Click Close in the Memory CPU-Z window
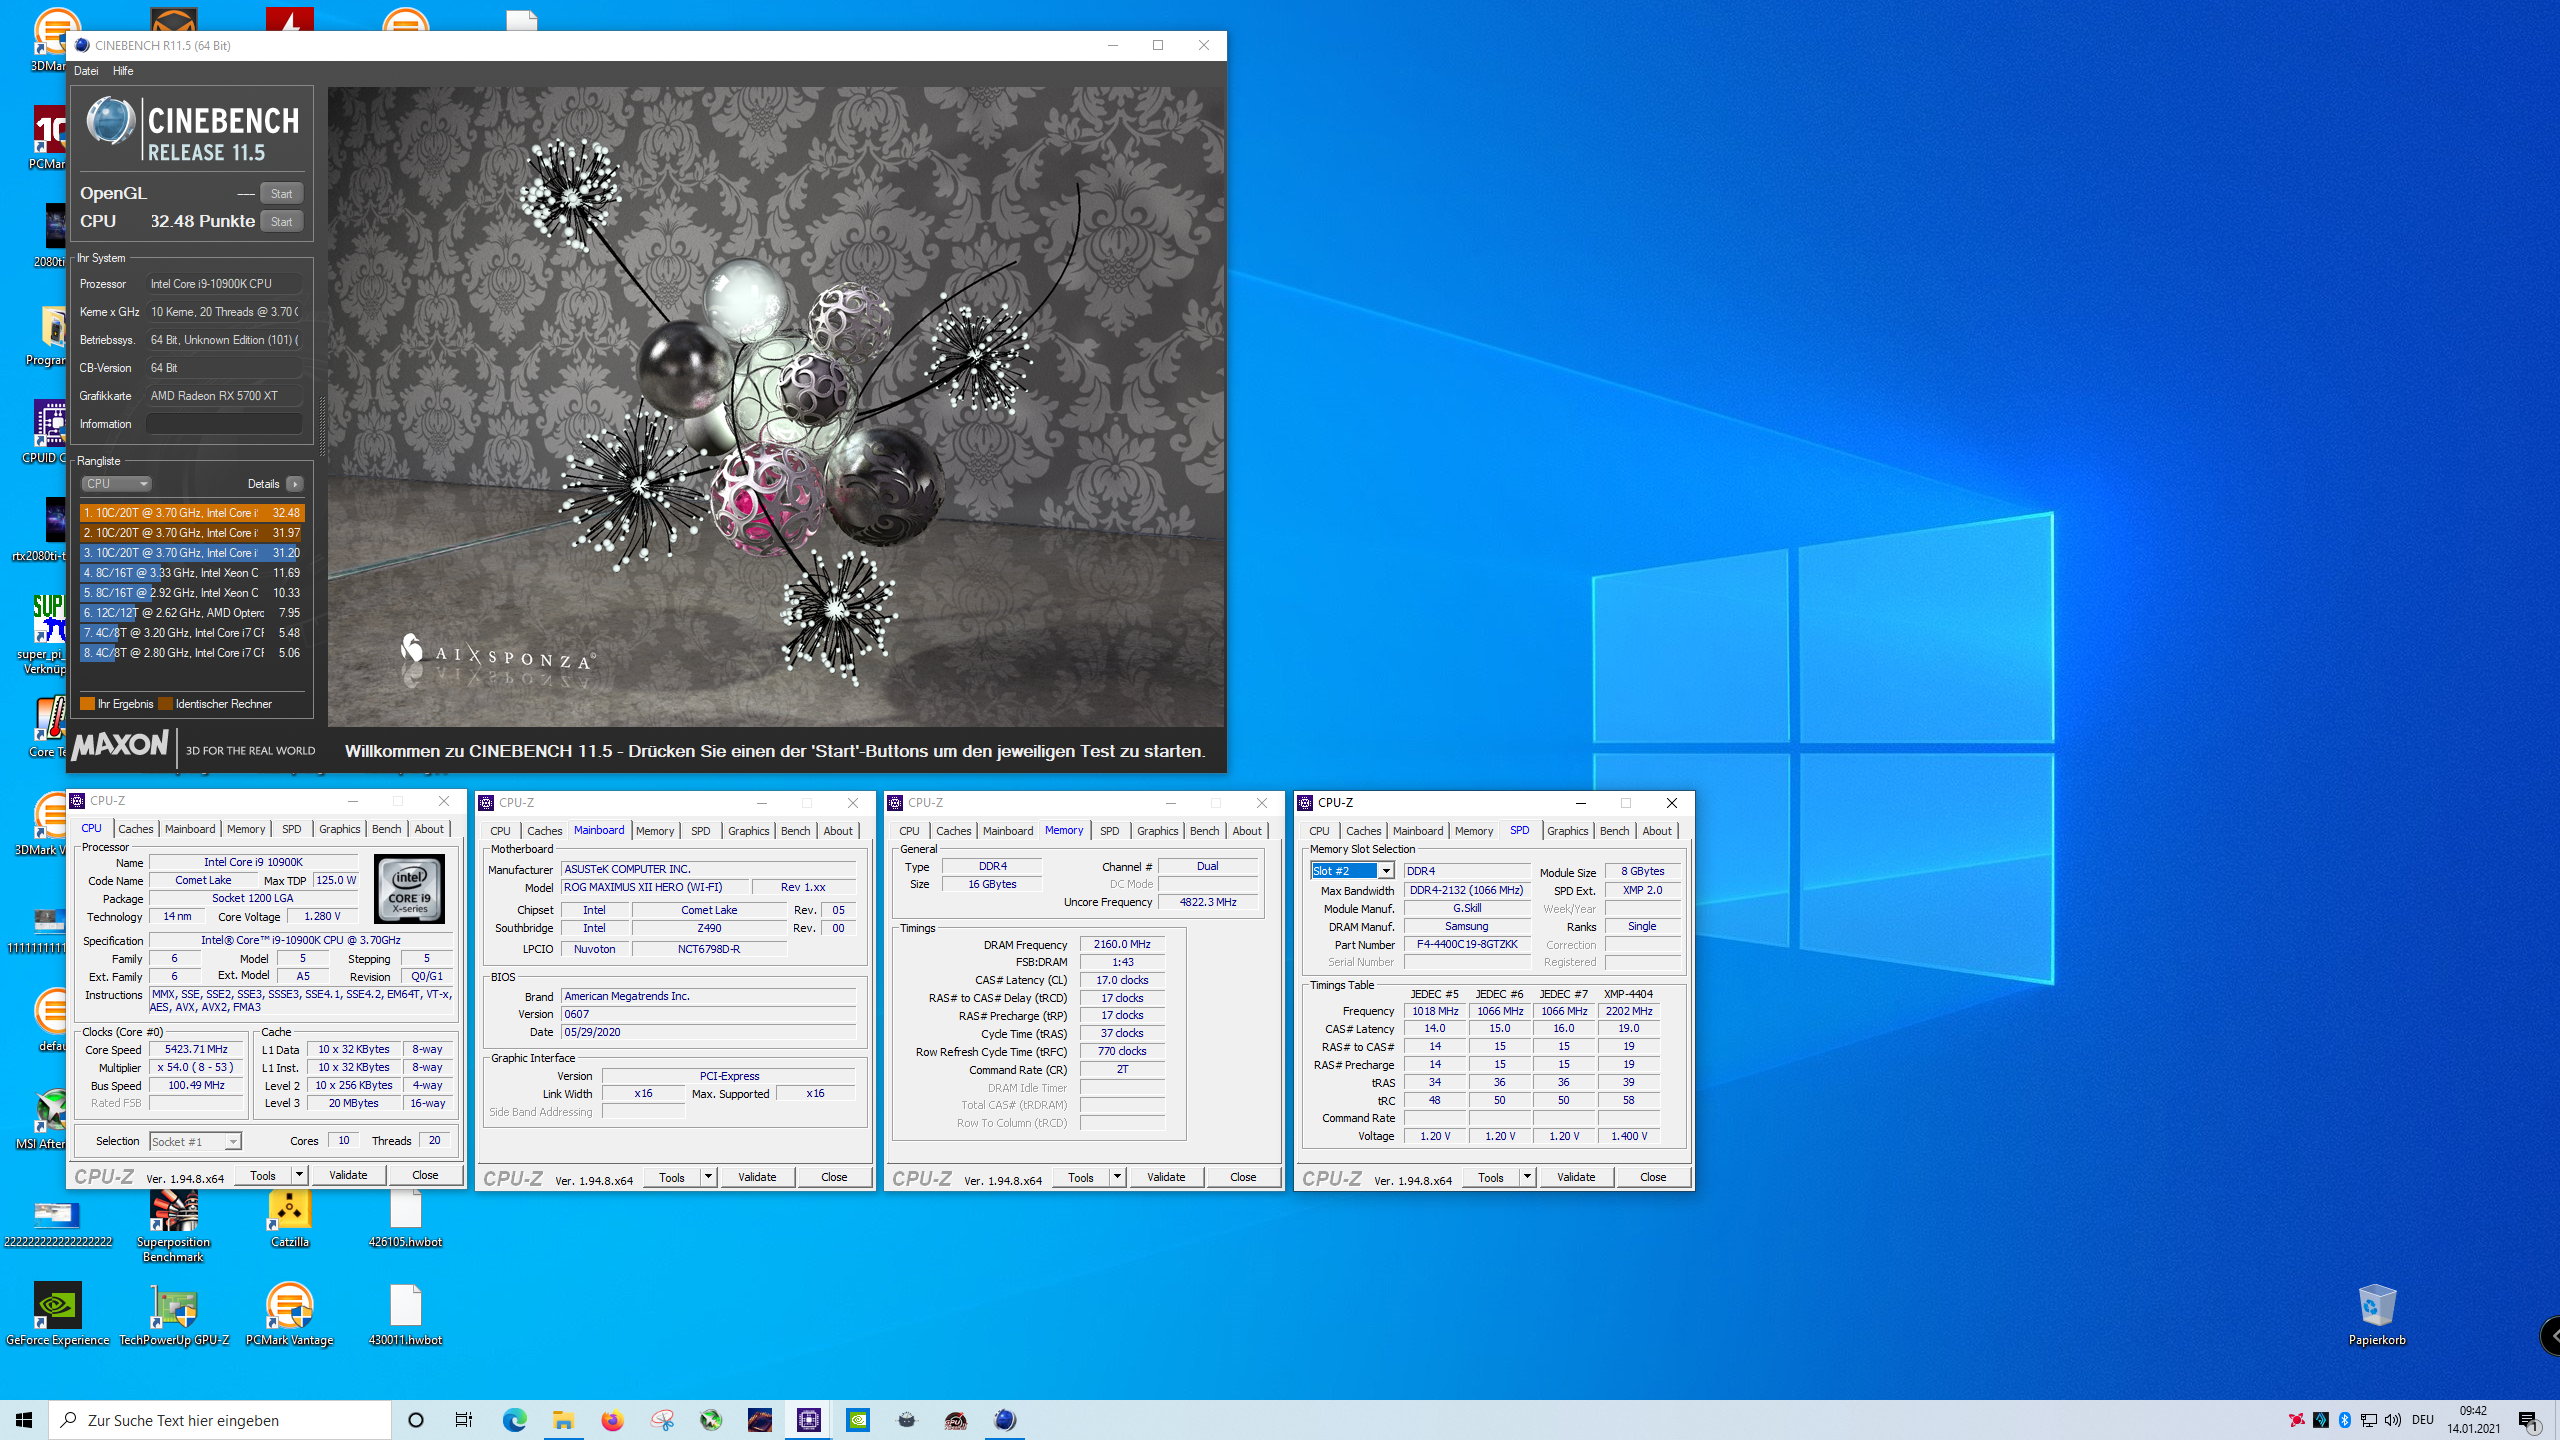Image resolution: width=2560 pixels, height=1440 pixels. 1243,1177
